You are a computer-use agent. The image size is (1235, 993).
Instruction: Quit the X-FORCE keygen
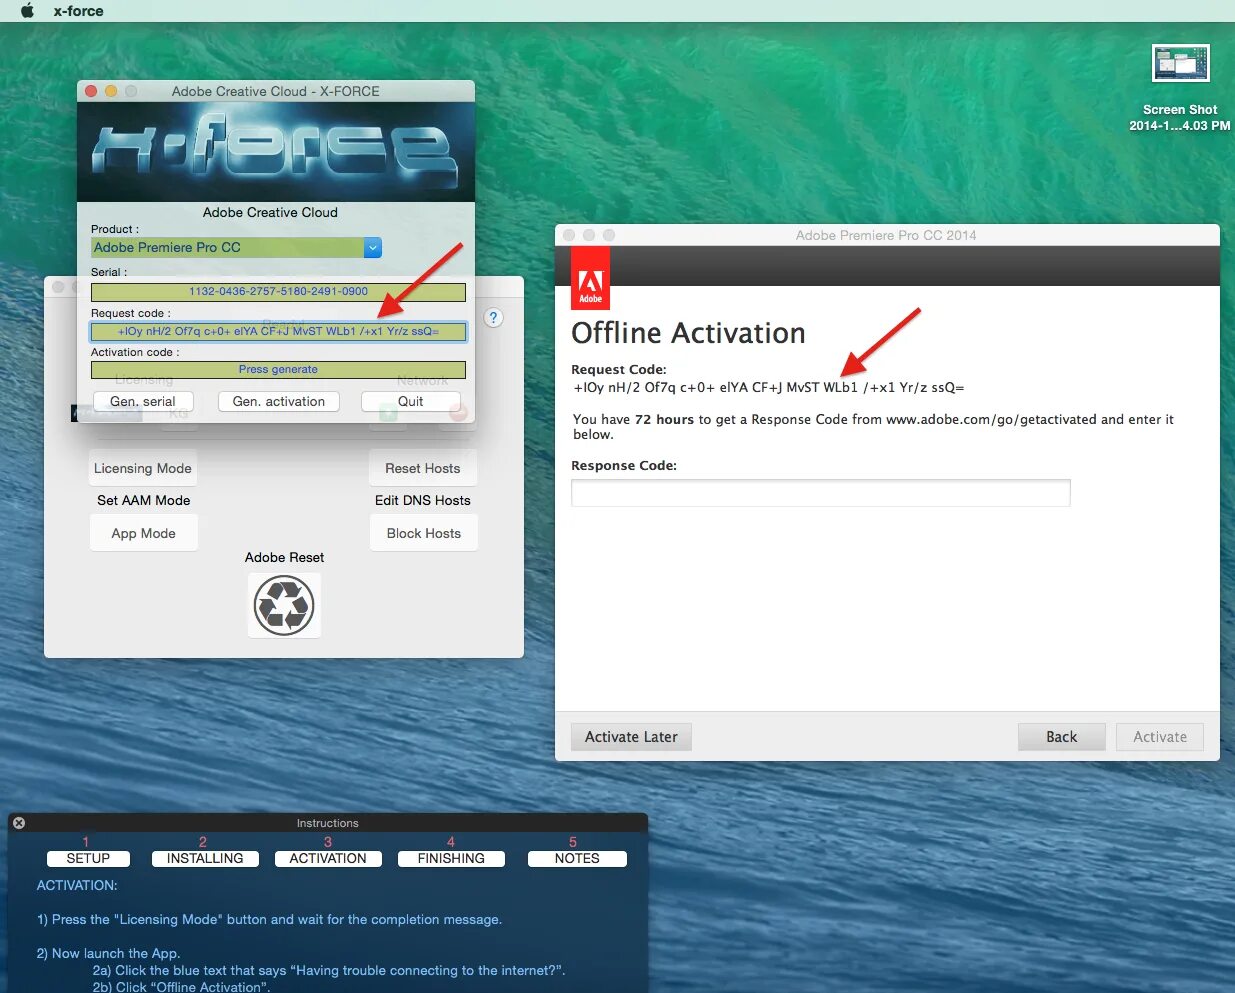pyautogui.click(x=411, y=401)
